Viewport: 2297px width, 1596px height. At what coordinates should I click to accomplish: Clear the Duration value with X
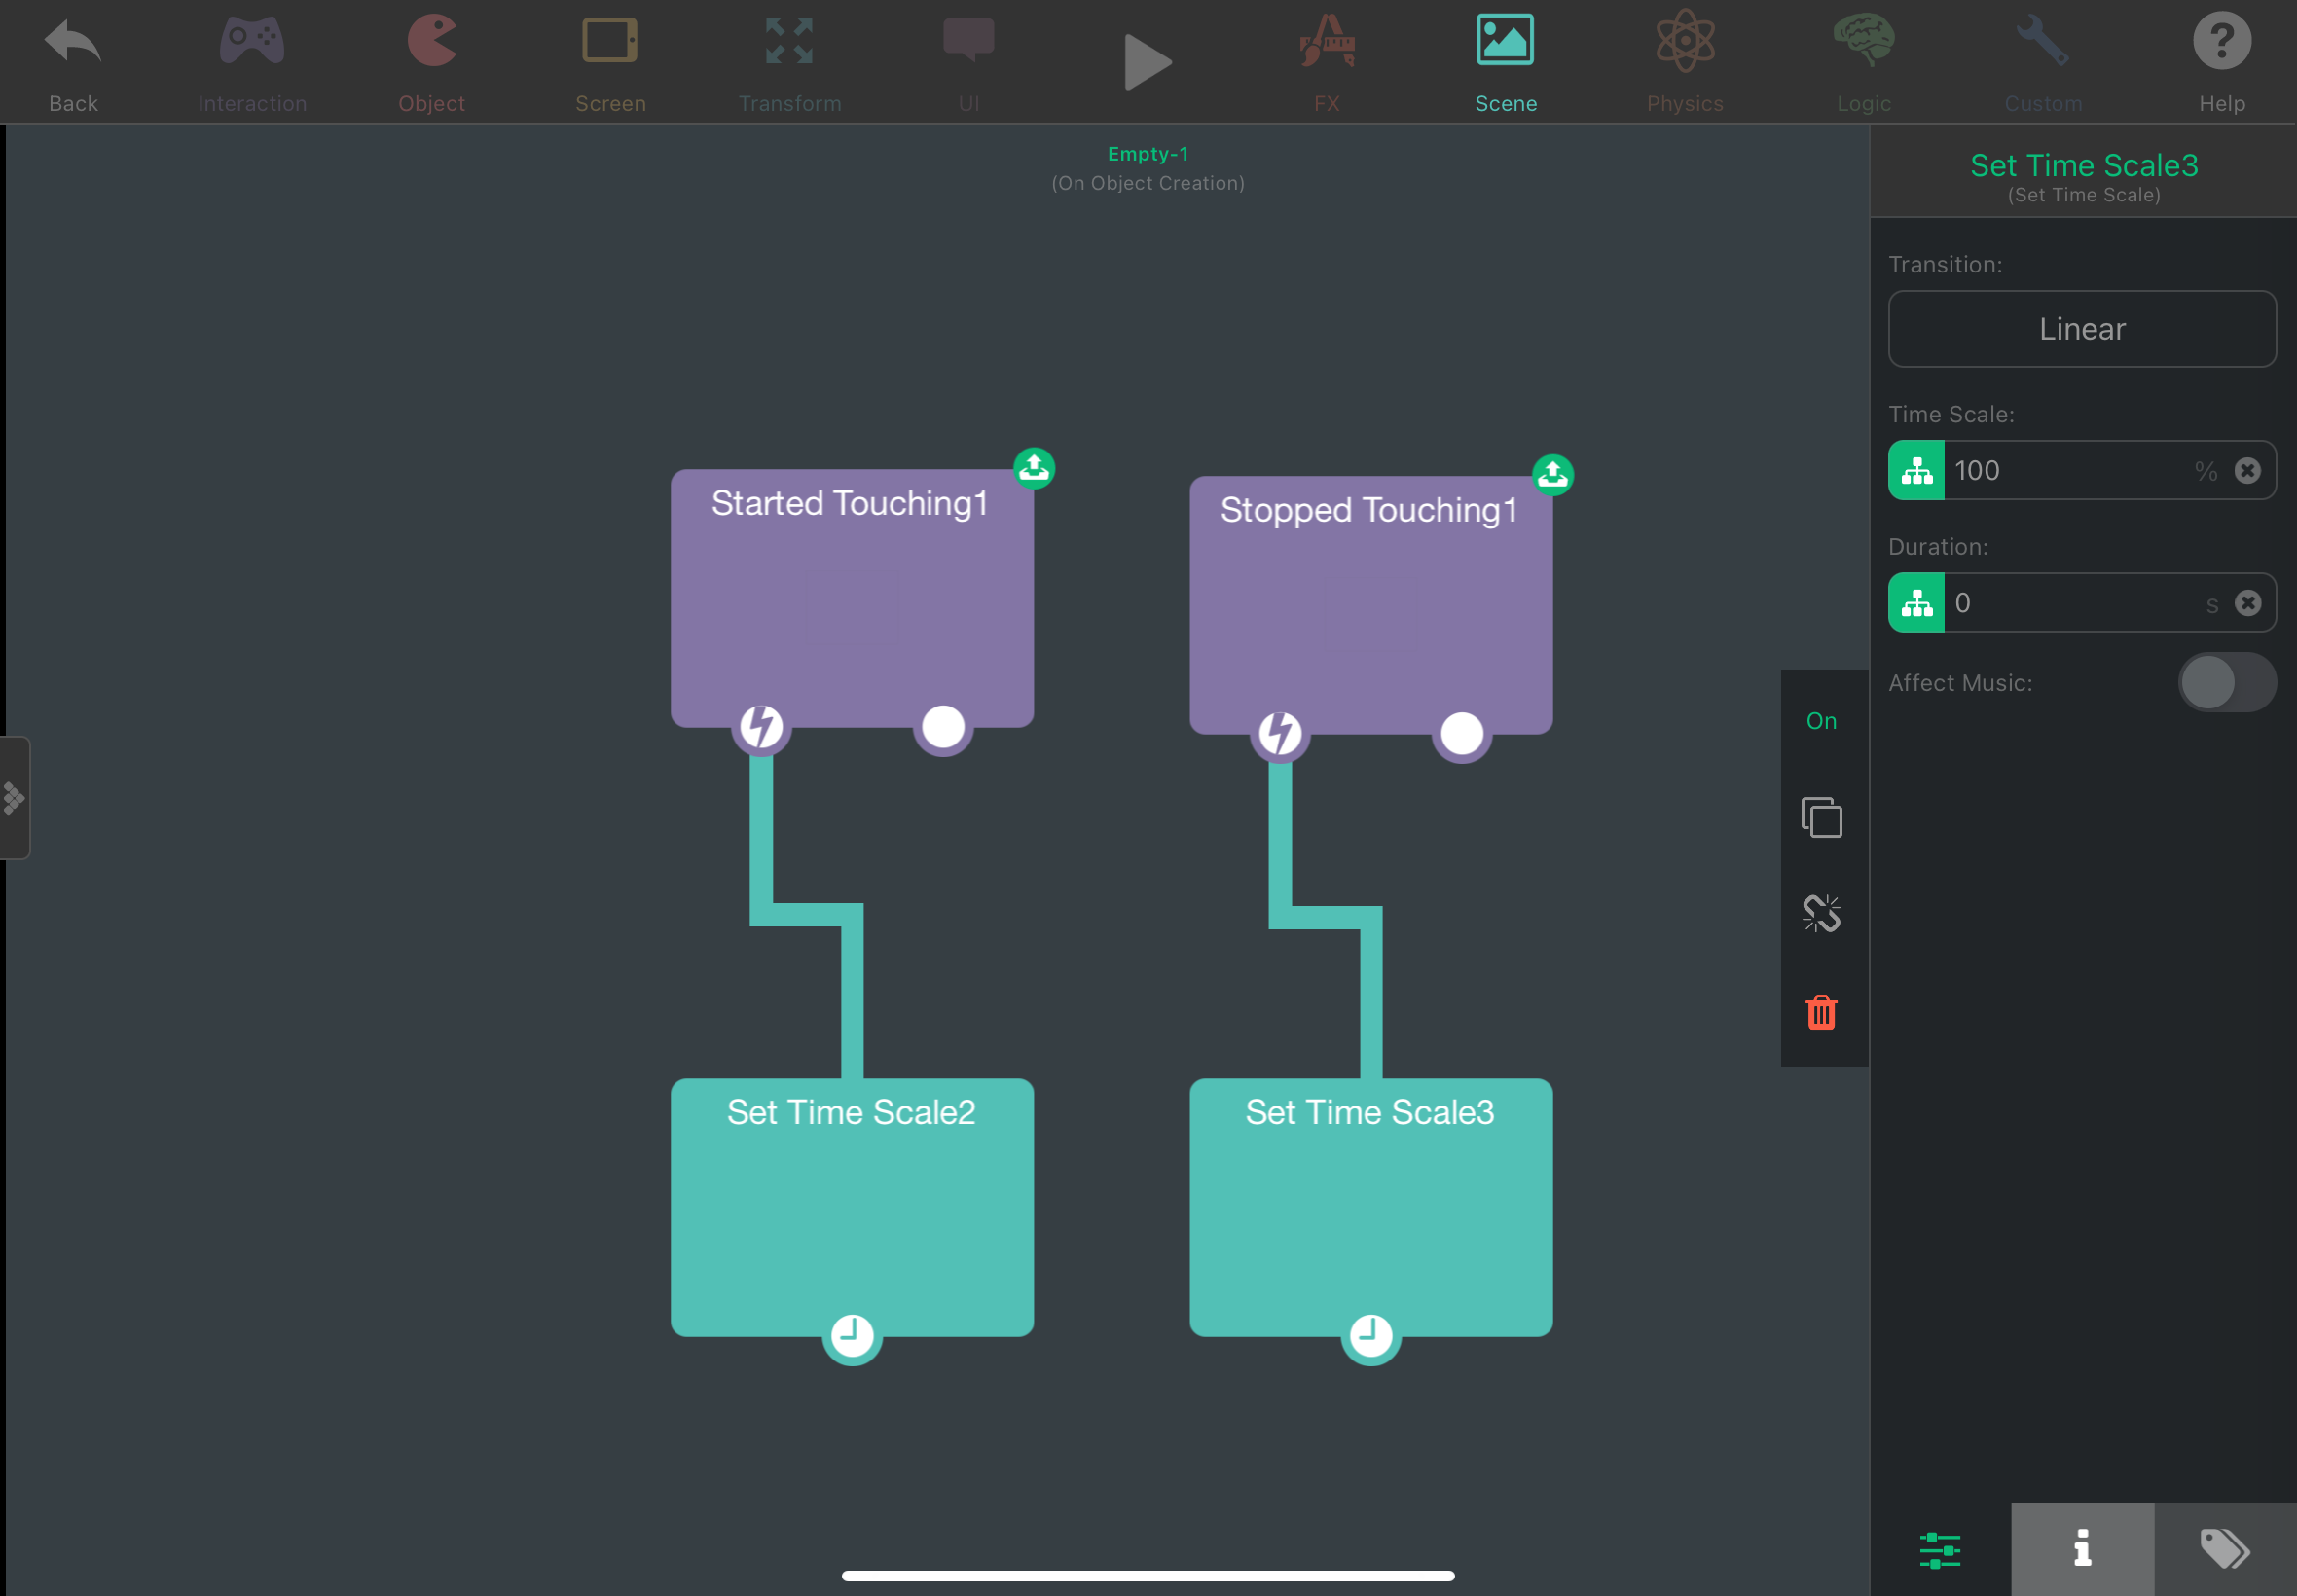[2247, 603]
